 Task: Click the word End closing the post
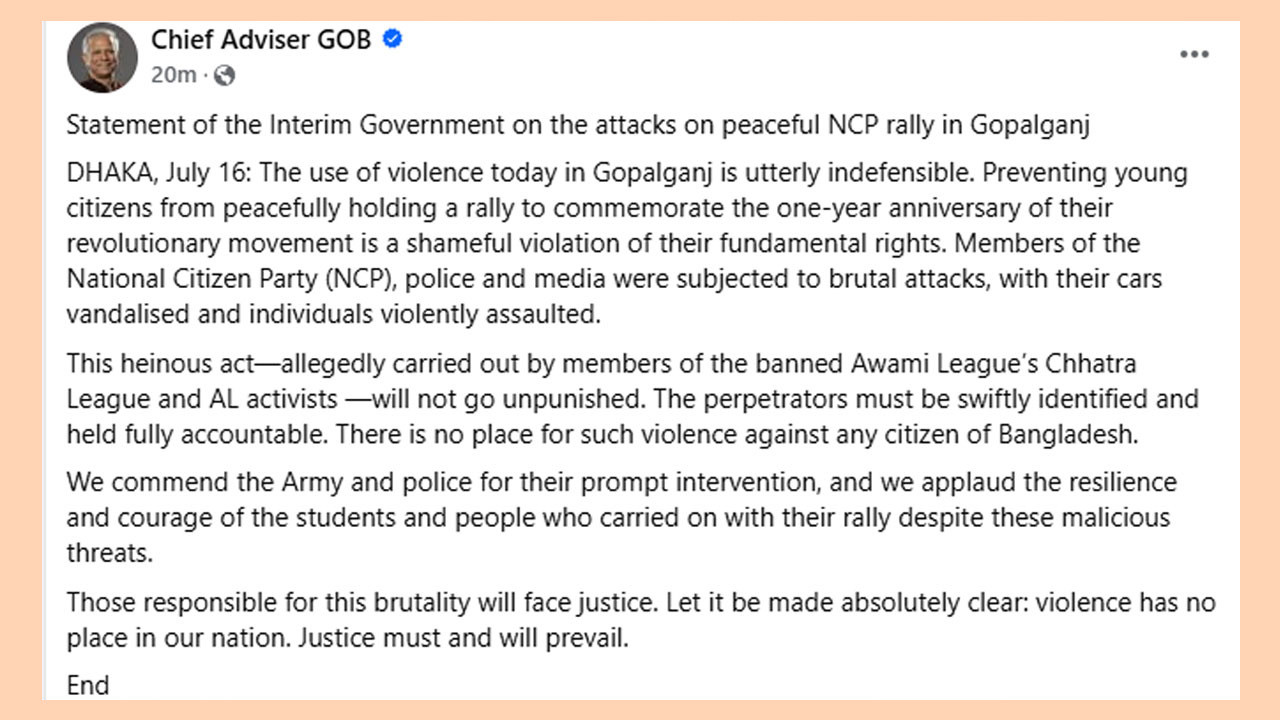coord(88,686)
